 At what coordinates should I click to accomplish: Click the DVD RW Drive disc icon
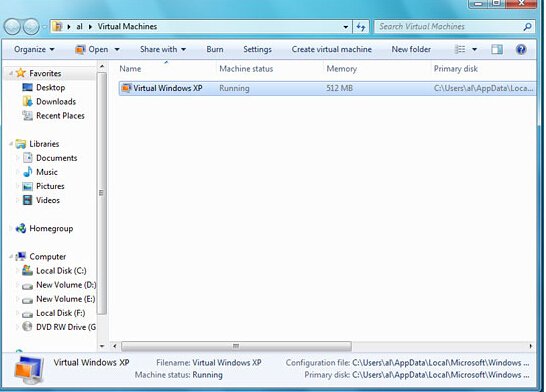27,327
